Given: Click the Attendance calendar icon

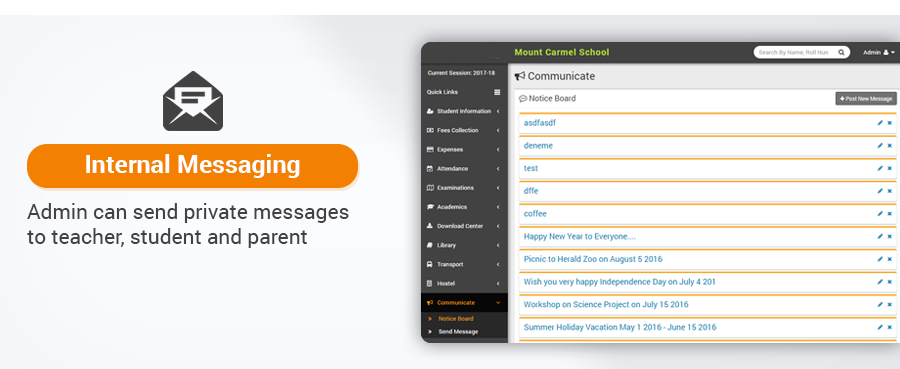Looking at the screenshot, I should coord(430,169).
